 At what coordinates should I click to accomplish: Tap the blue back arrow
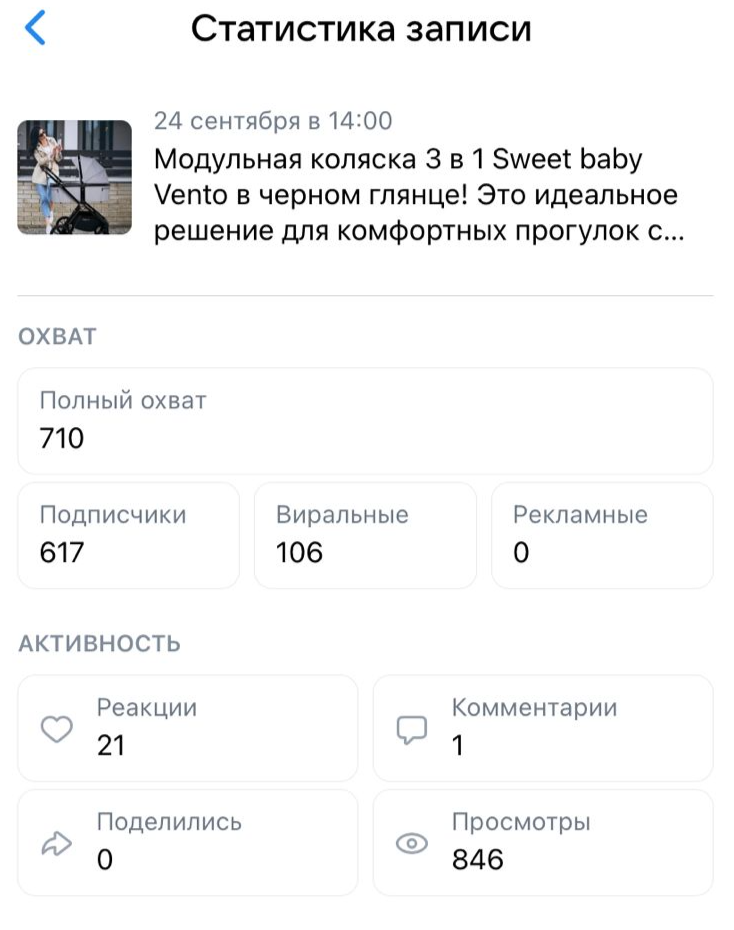click(35, 29)
